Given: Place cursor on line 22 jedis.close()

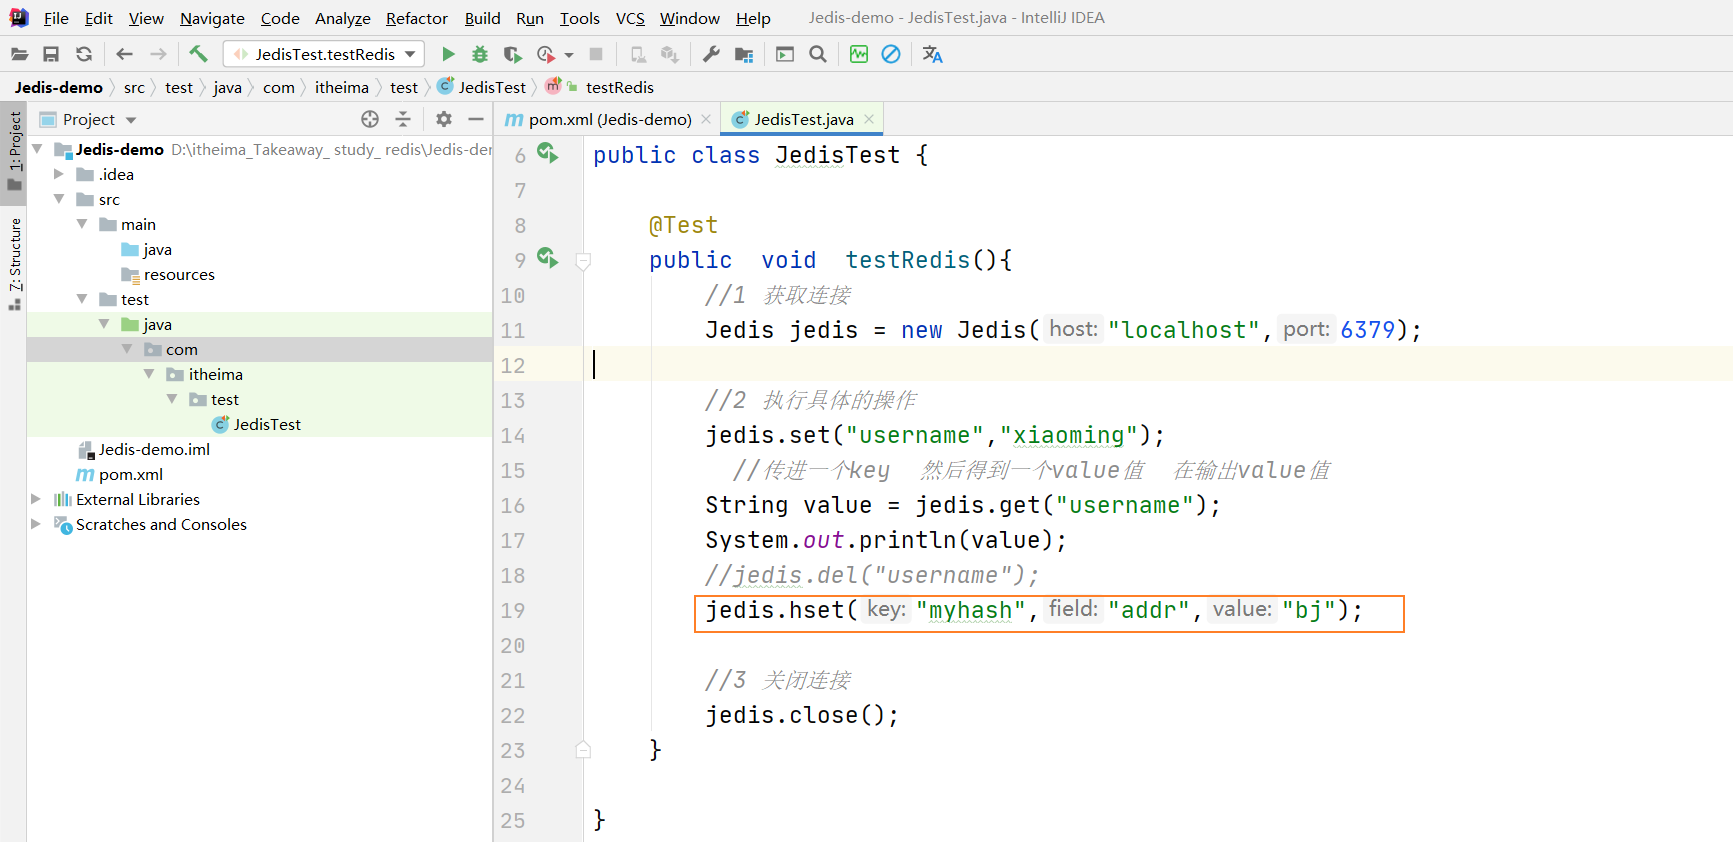Looking at the screenshot, I should pyautogui.click(x=802, y=715).
